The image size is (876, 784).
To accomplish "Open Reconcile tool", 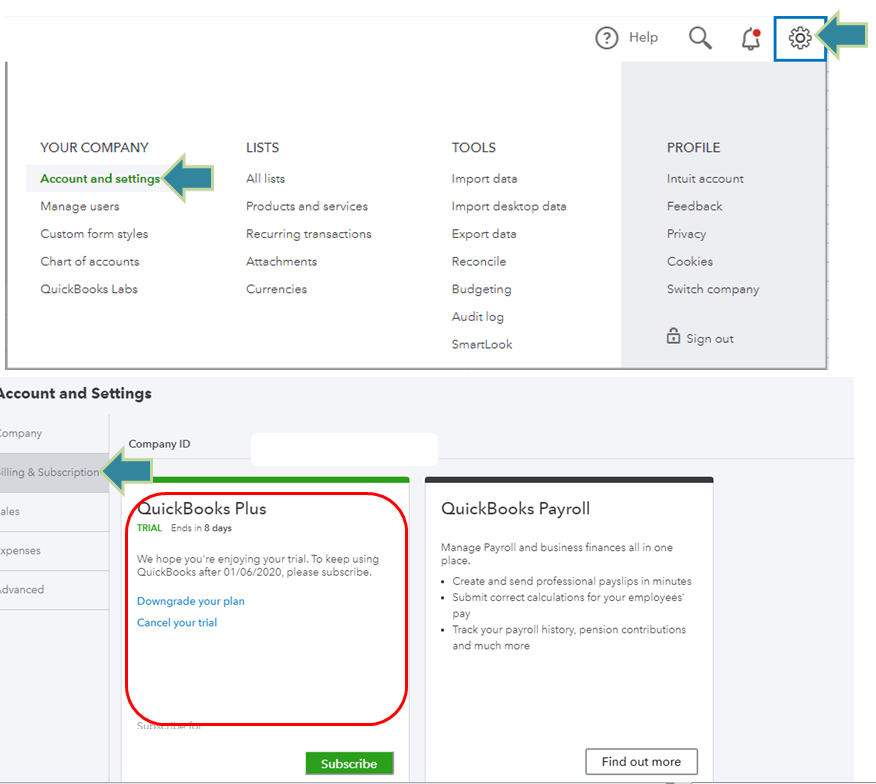I will (x=479, y=262).
